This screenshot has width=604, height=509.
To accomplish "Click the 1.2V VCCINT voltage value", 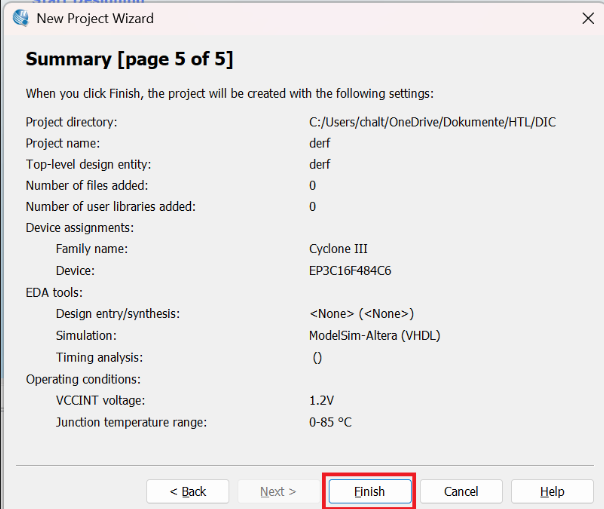I will [x=321, y=400].
